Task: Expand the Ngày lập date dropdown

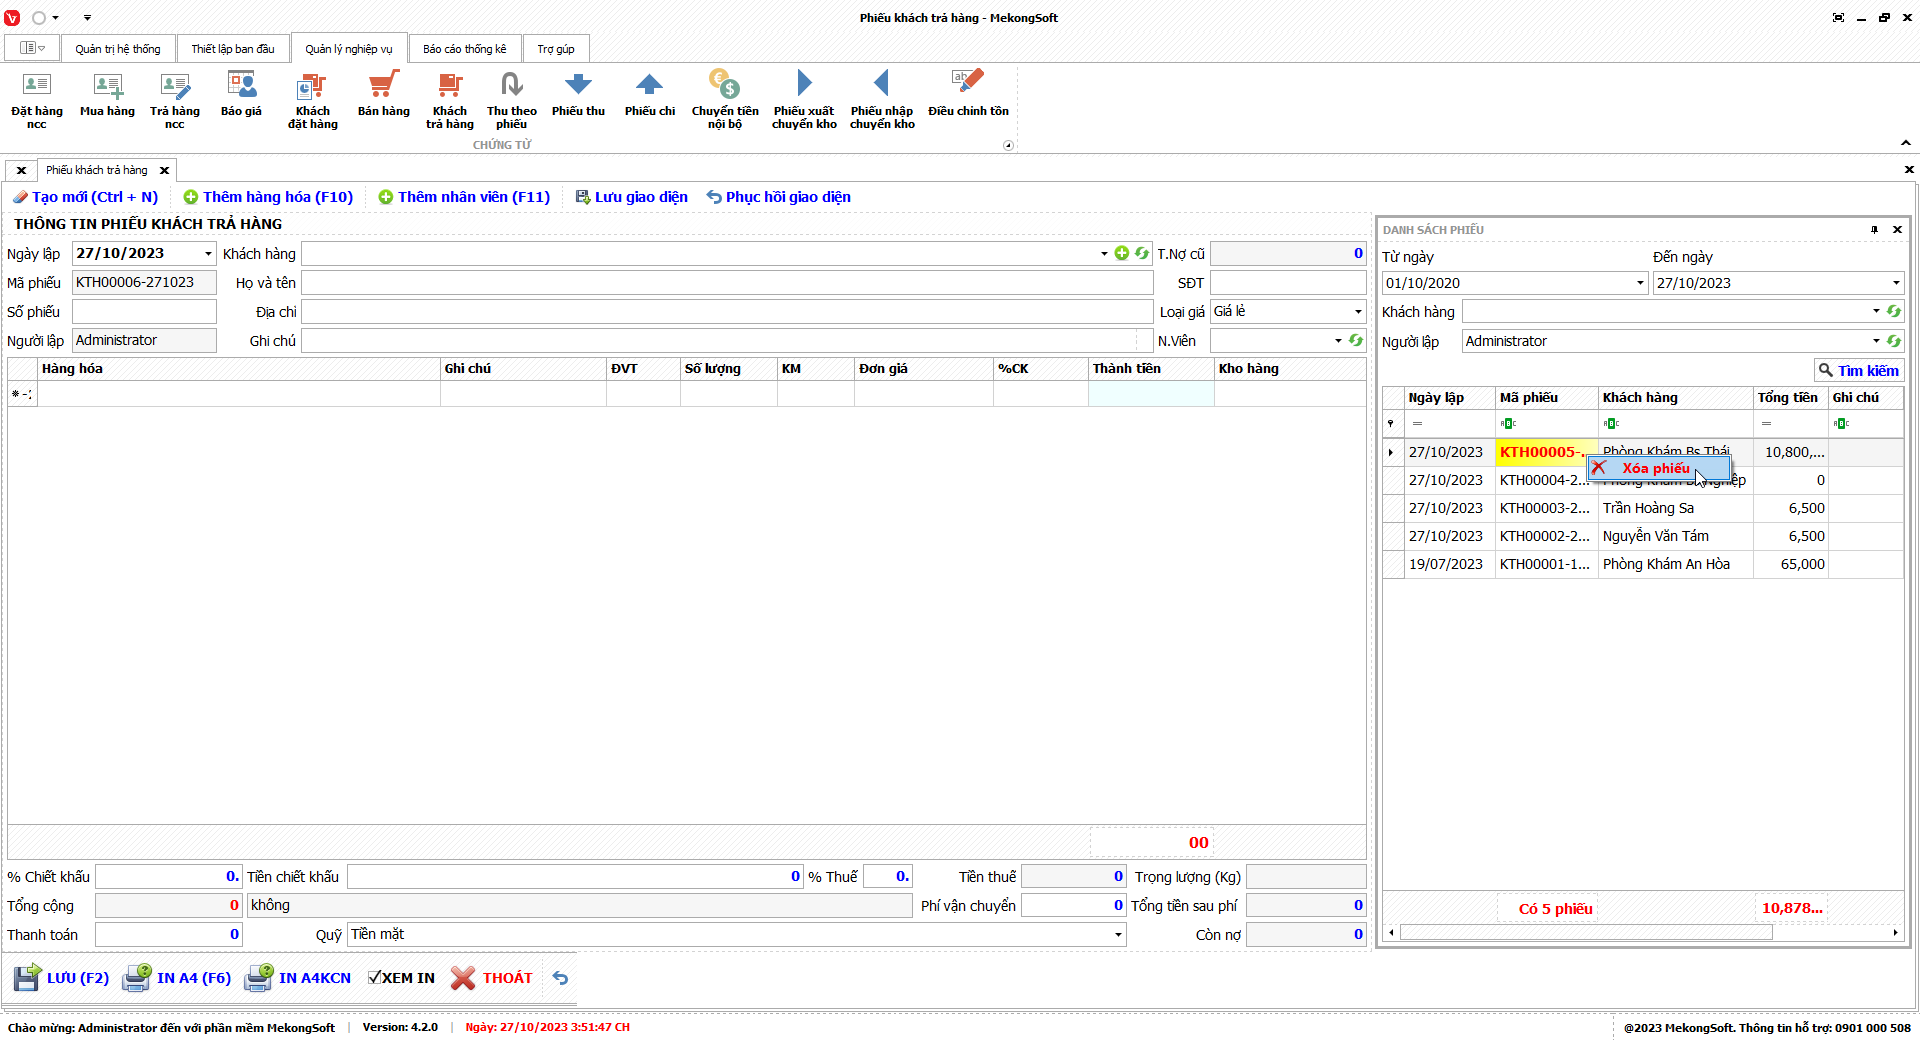Action: [208, 254]
